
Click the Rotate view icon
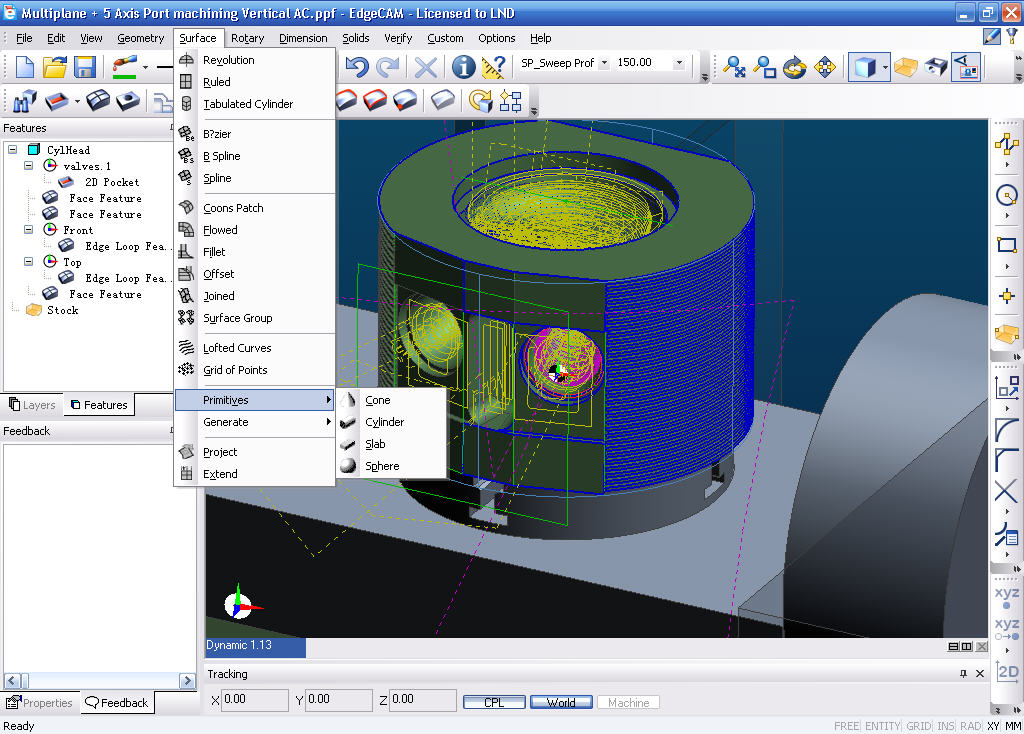(x=795, y=67)
